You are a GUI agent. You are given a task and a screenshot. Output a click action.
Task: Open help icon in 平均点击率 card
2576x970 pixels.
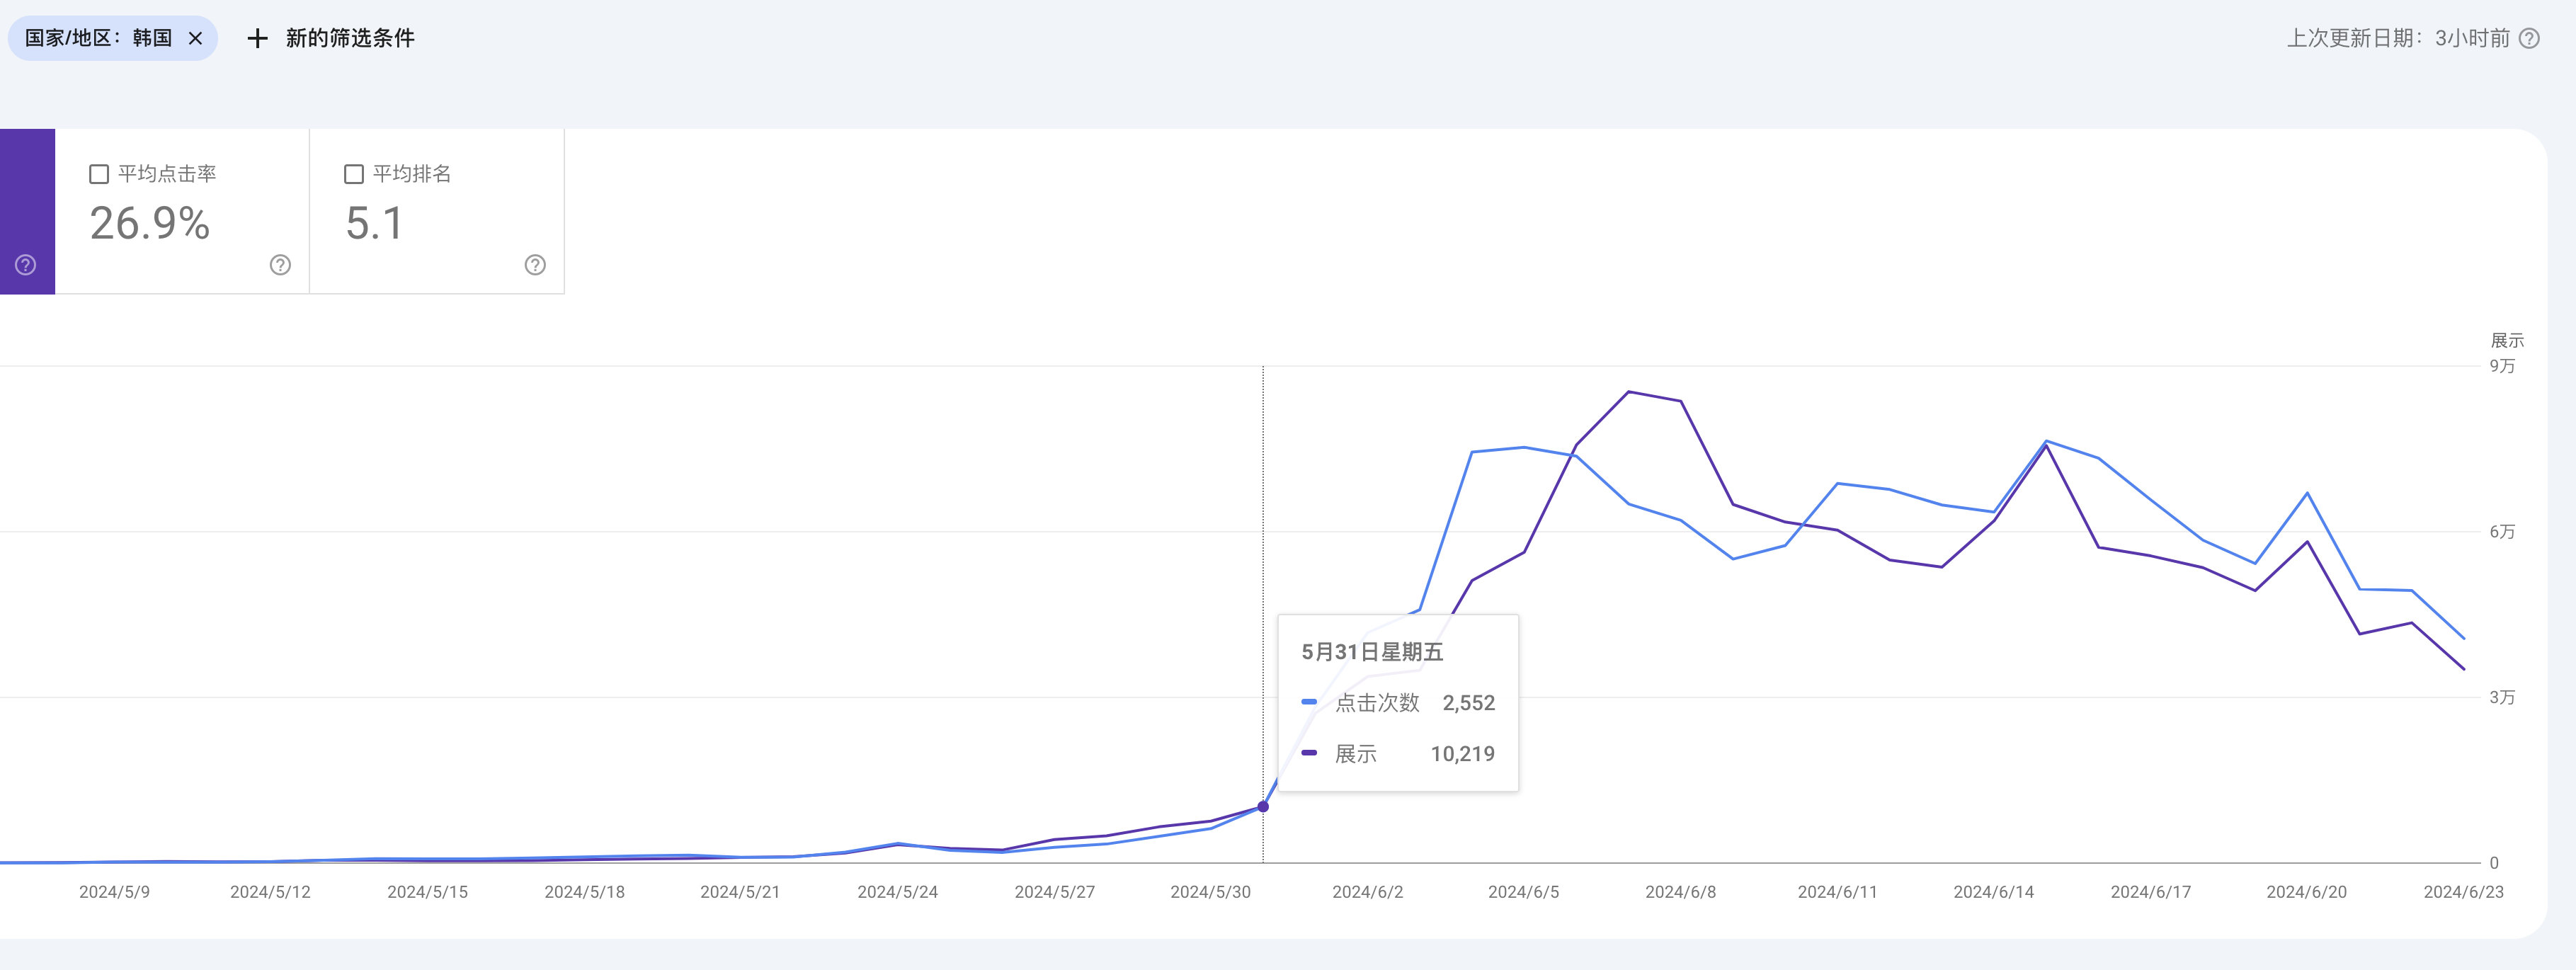pyautogui.click(x=280, y=265)
